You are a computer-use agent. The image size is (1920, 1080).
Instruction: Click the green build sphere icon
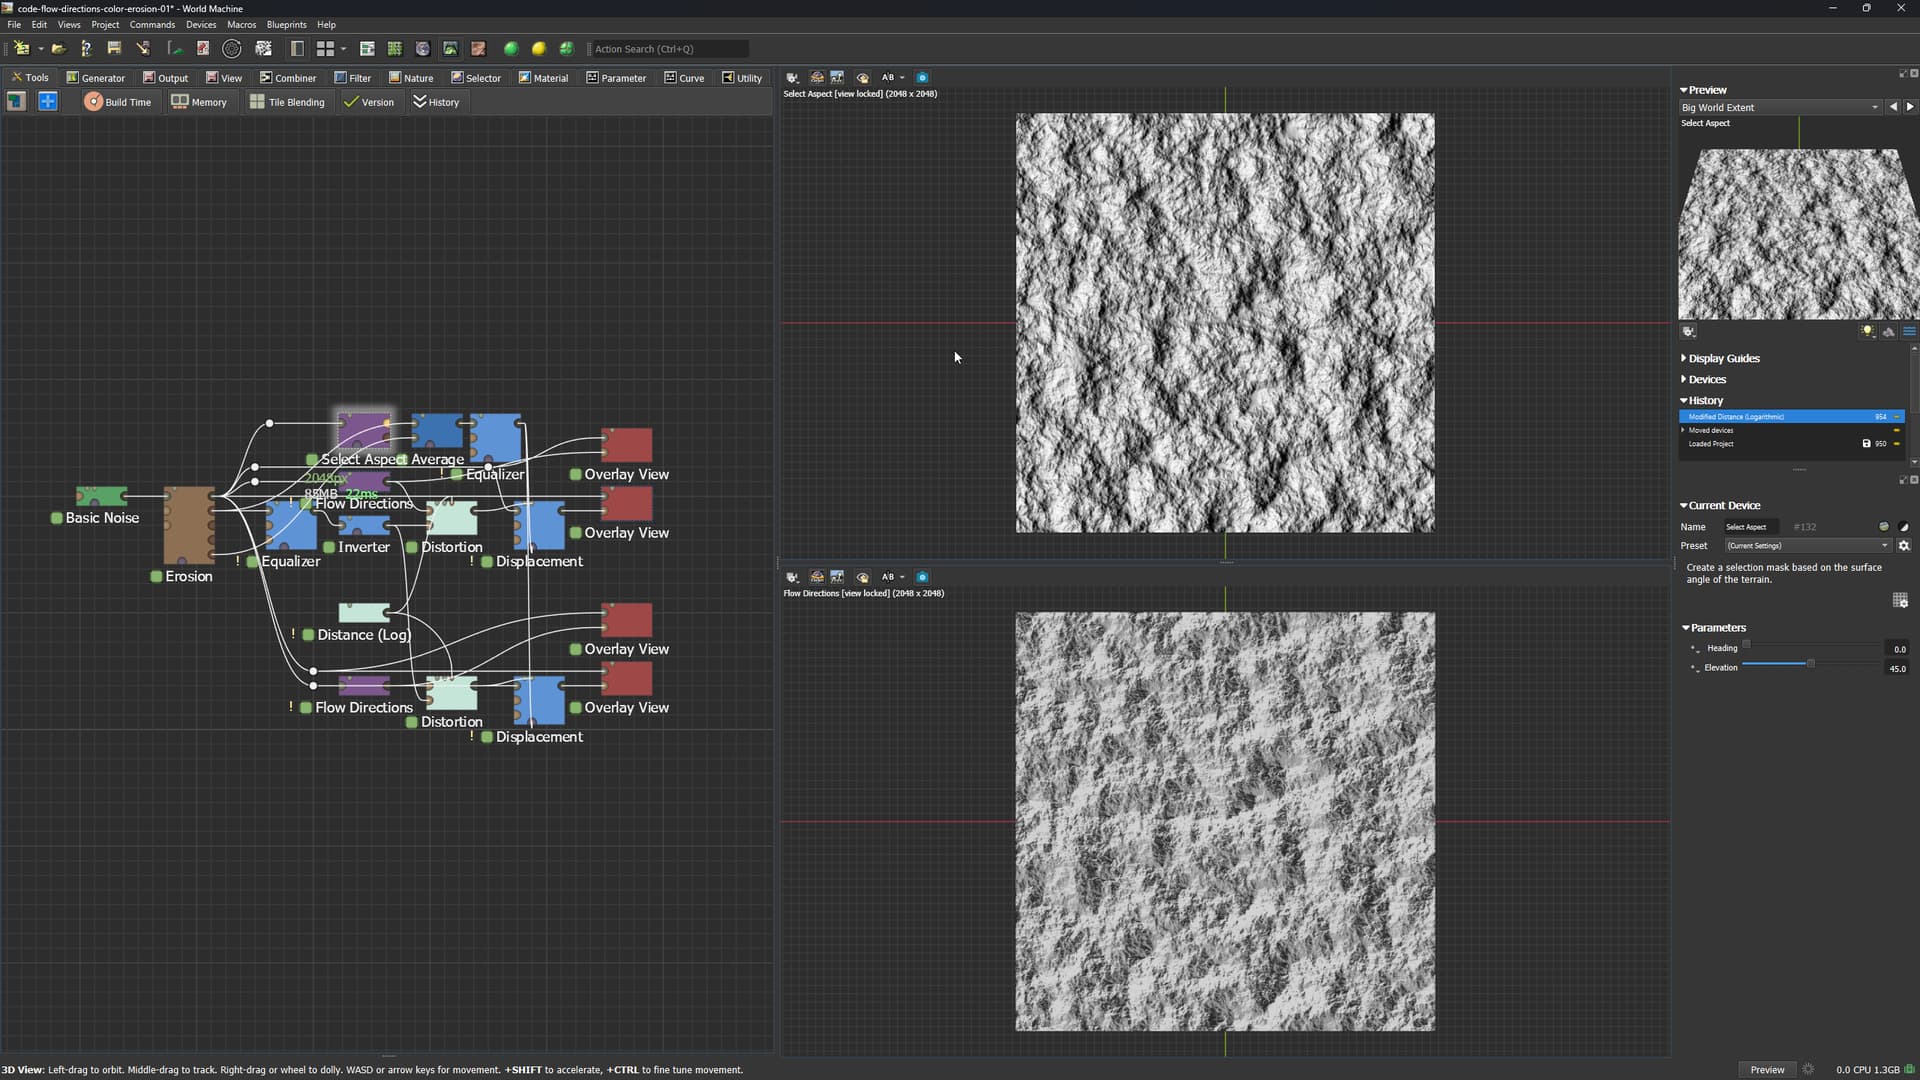(x=511, y=48)
